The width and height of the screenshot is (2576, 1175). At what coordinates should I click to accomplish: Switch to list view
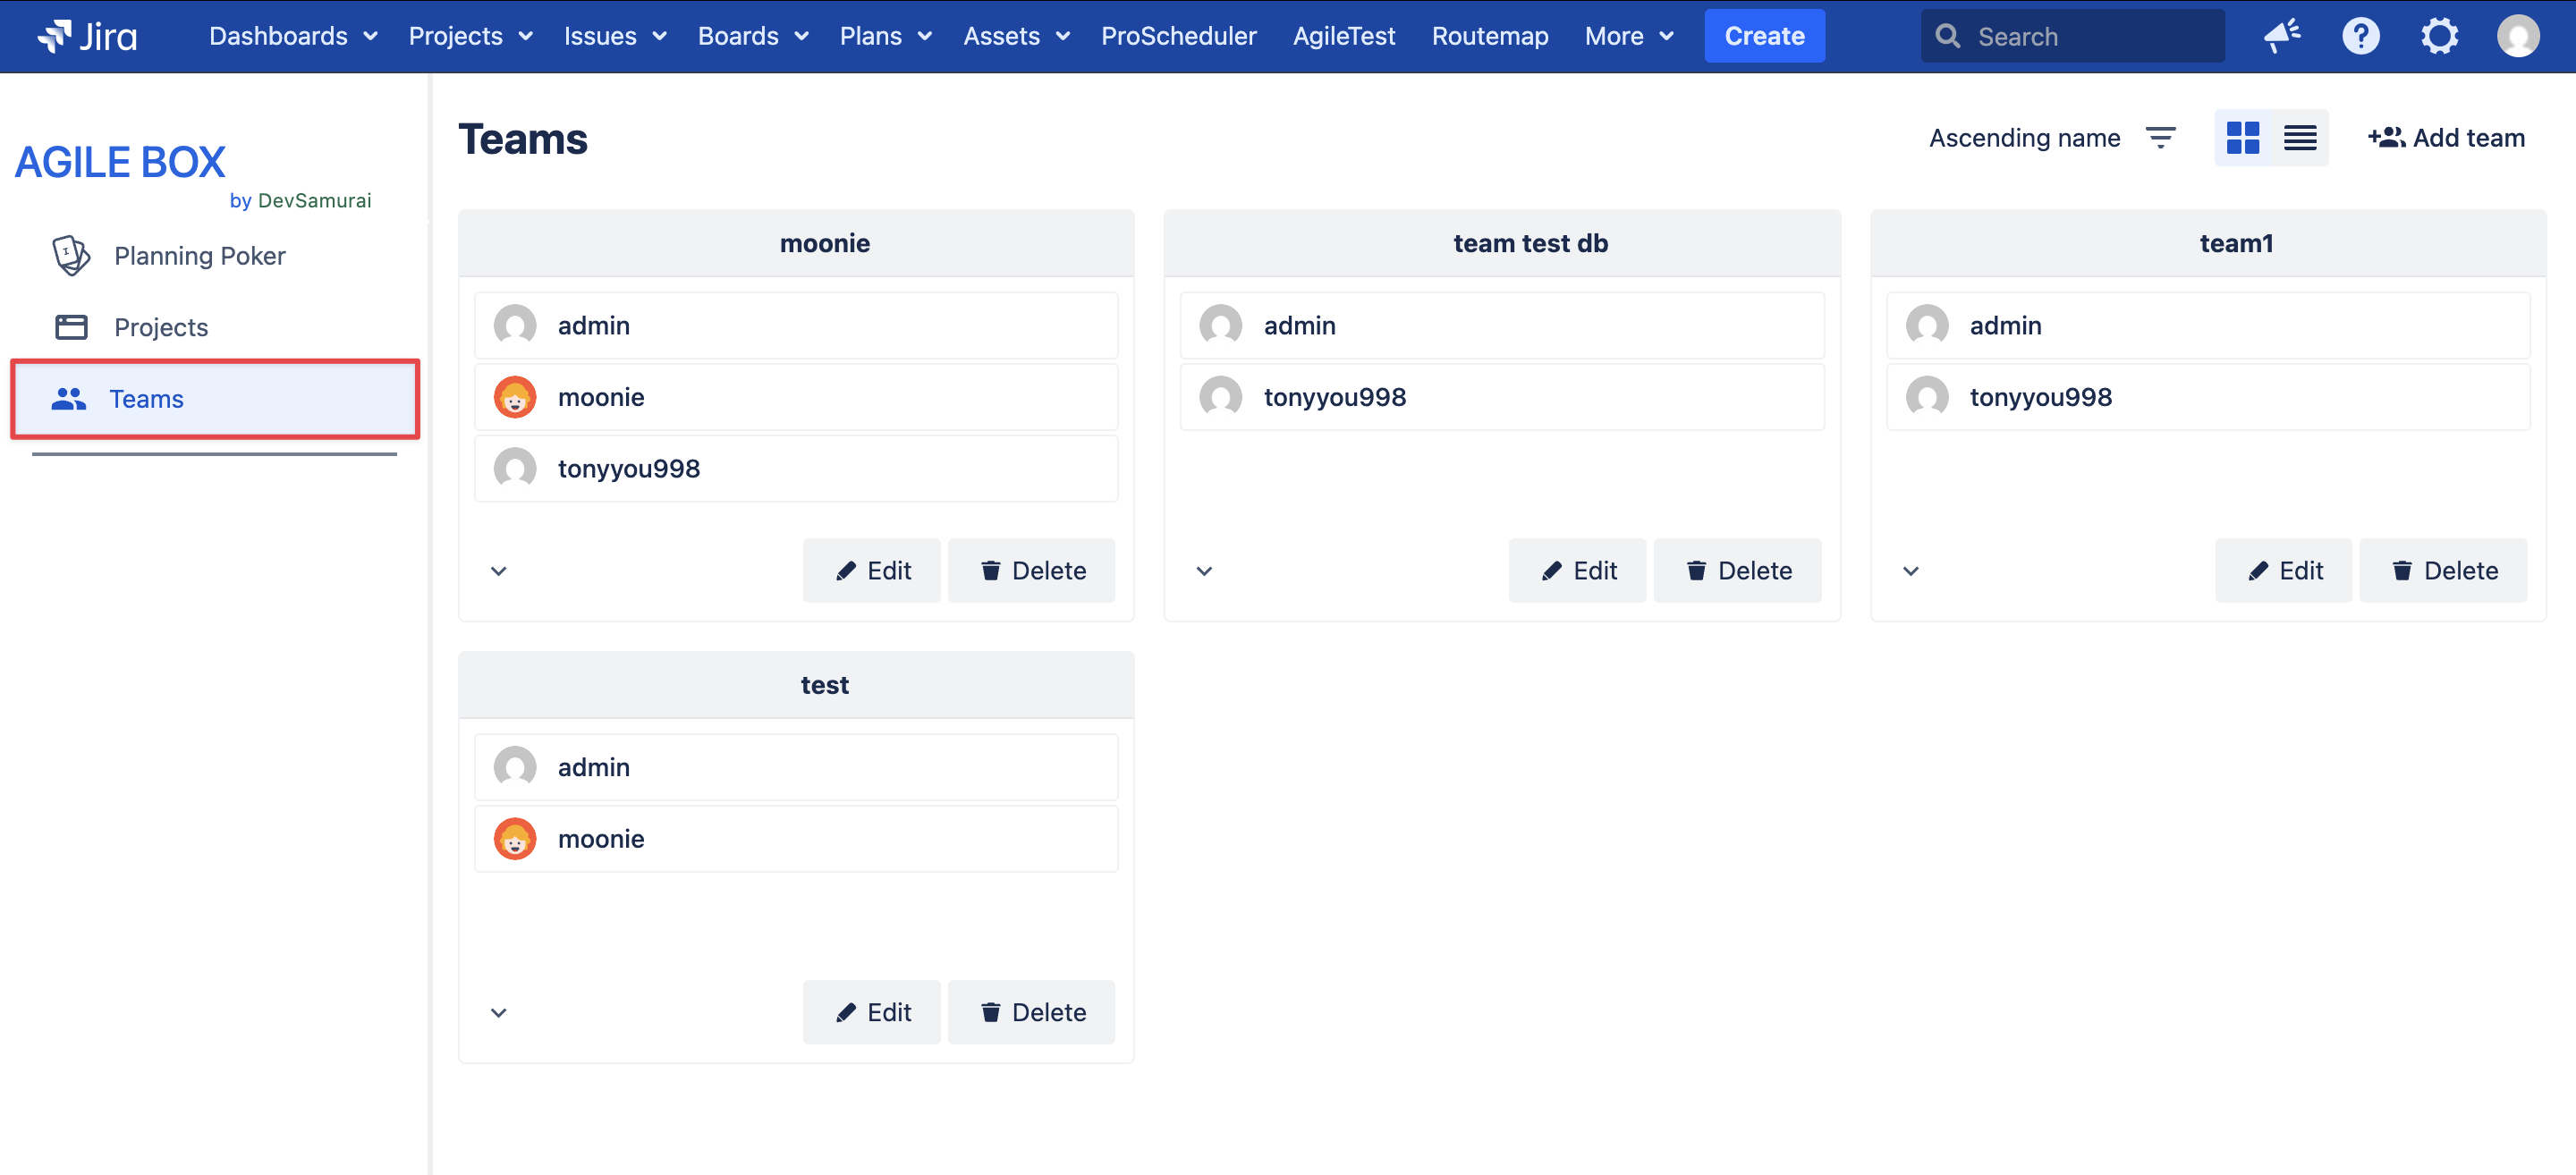(x=2300, y=138)
